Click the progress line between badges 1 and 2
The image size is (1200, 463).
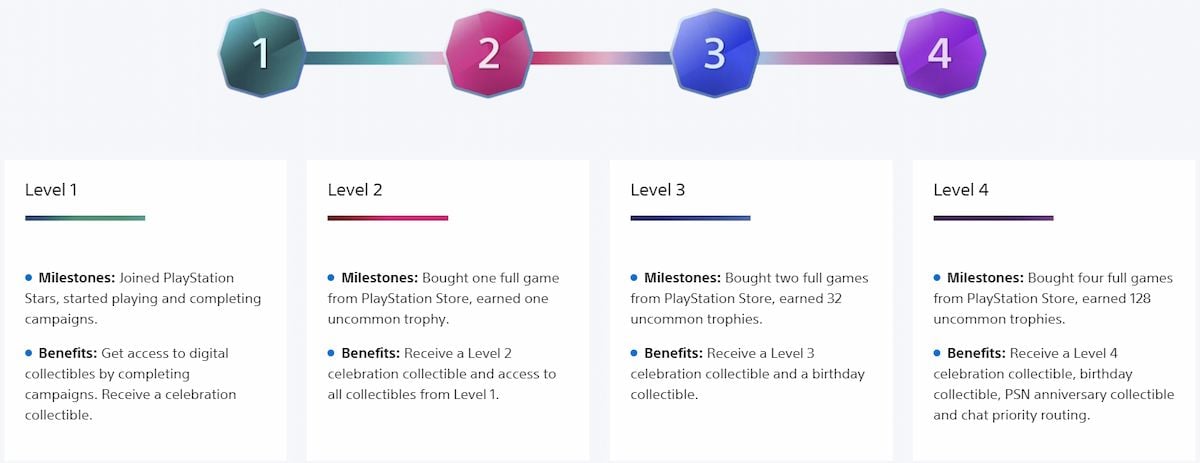click(x=375, y=57)
